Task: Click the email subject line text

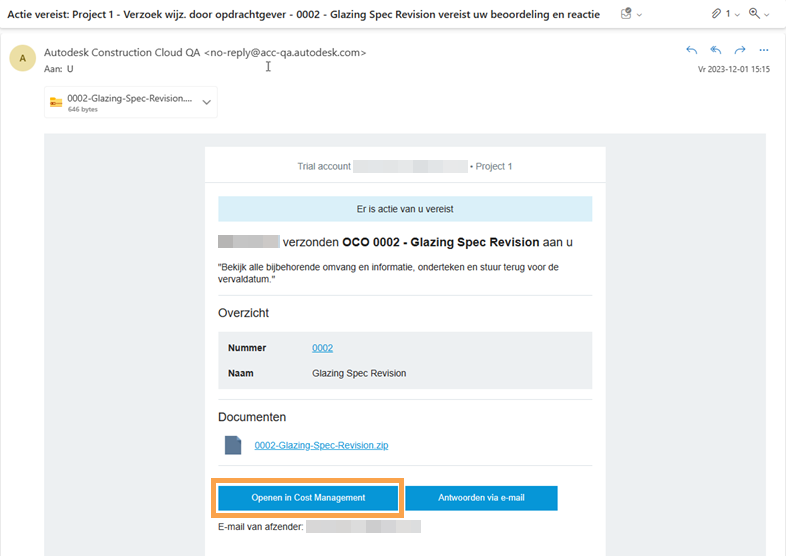Action: point(303,15)
